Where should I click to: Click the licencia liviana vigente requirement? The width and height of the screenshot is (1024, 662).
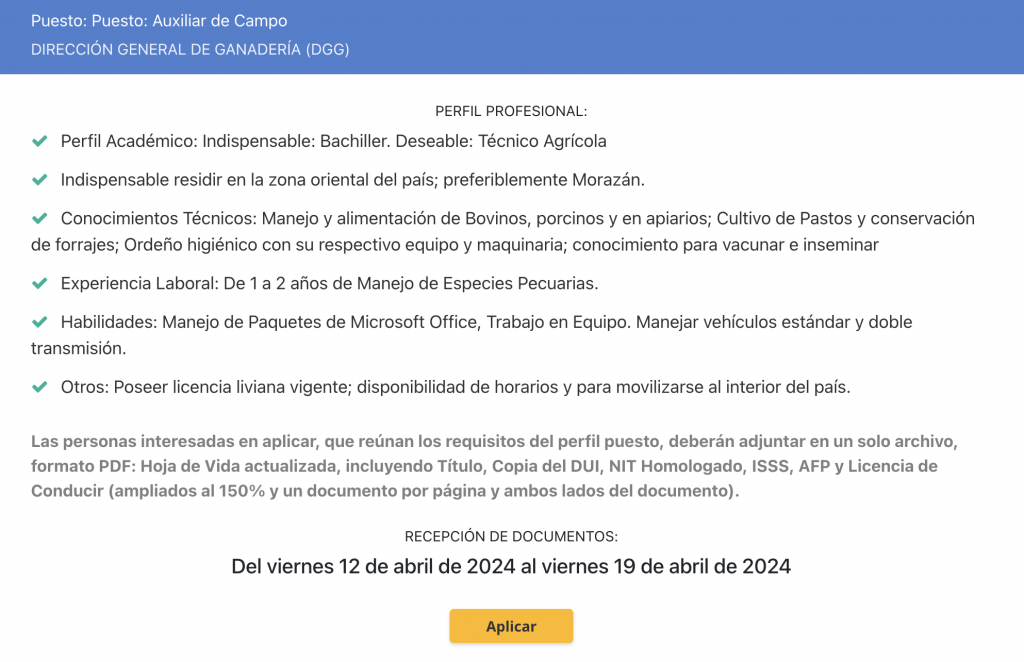coord(455,387)
